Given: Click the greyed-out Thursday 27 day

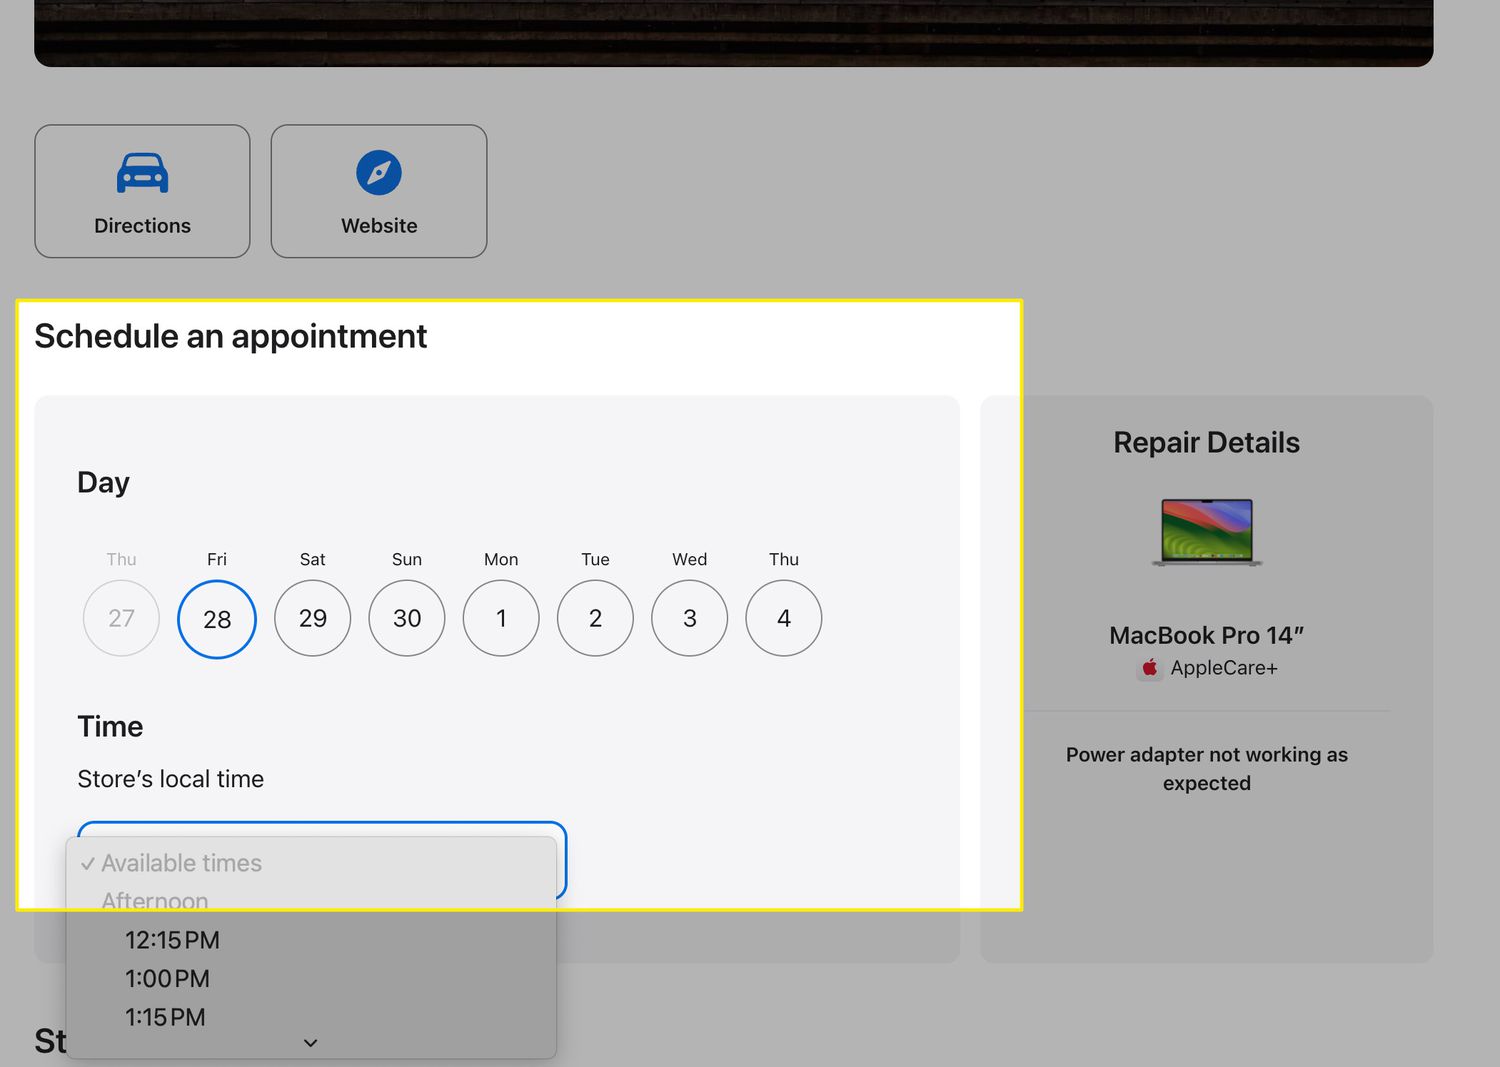Looking at the screenshot, I should pyautogui.click(x=121, y=619).
